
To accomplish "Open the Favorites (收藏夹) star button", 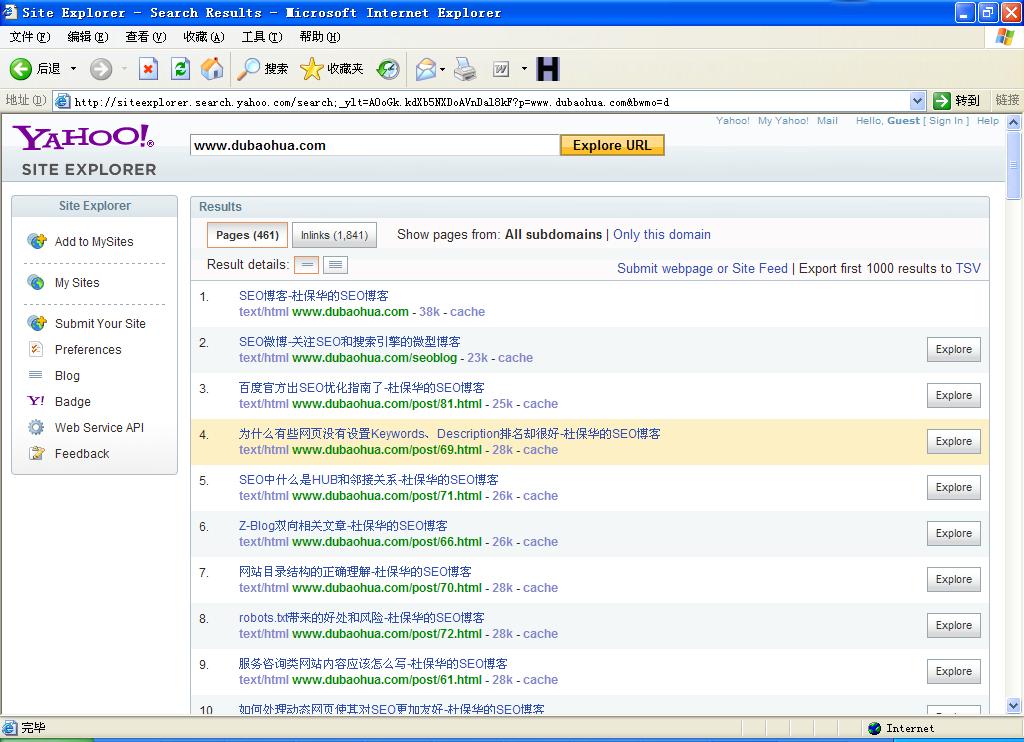I will pyautogui.click(x=331, y=69).
